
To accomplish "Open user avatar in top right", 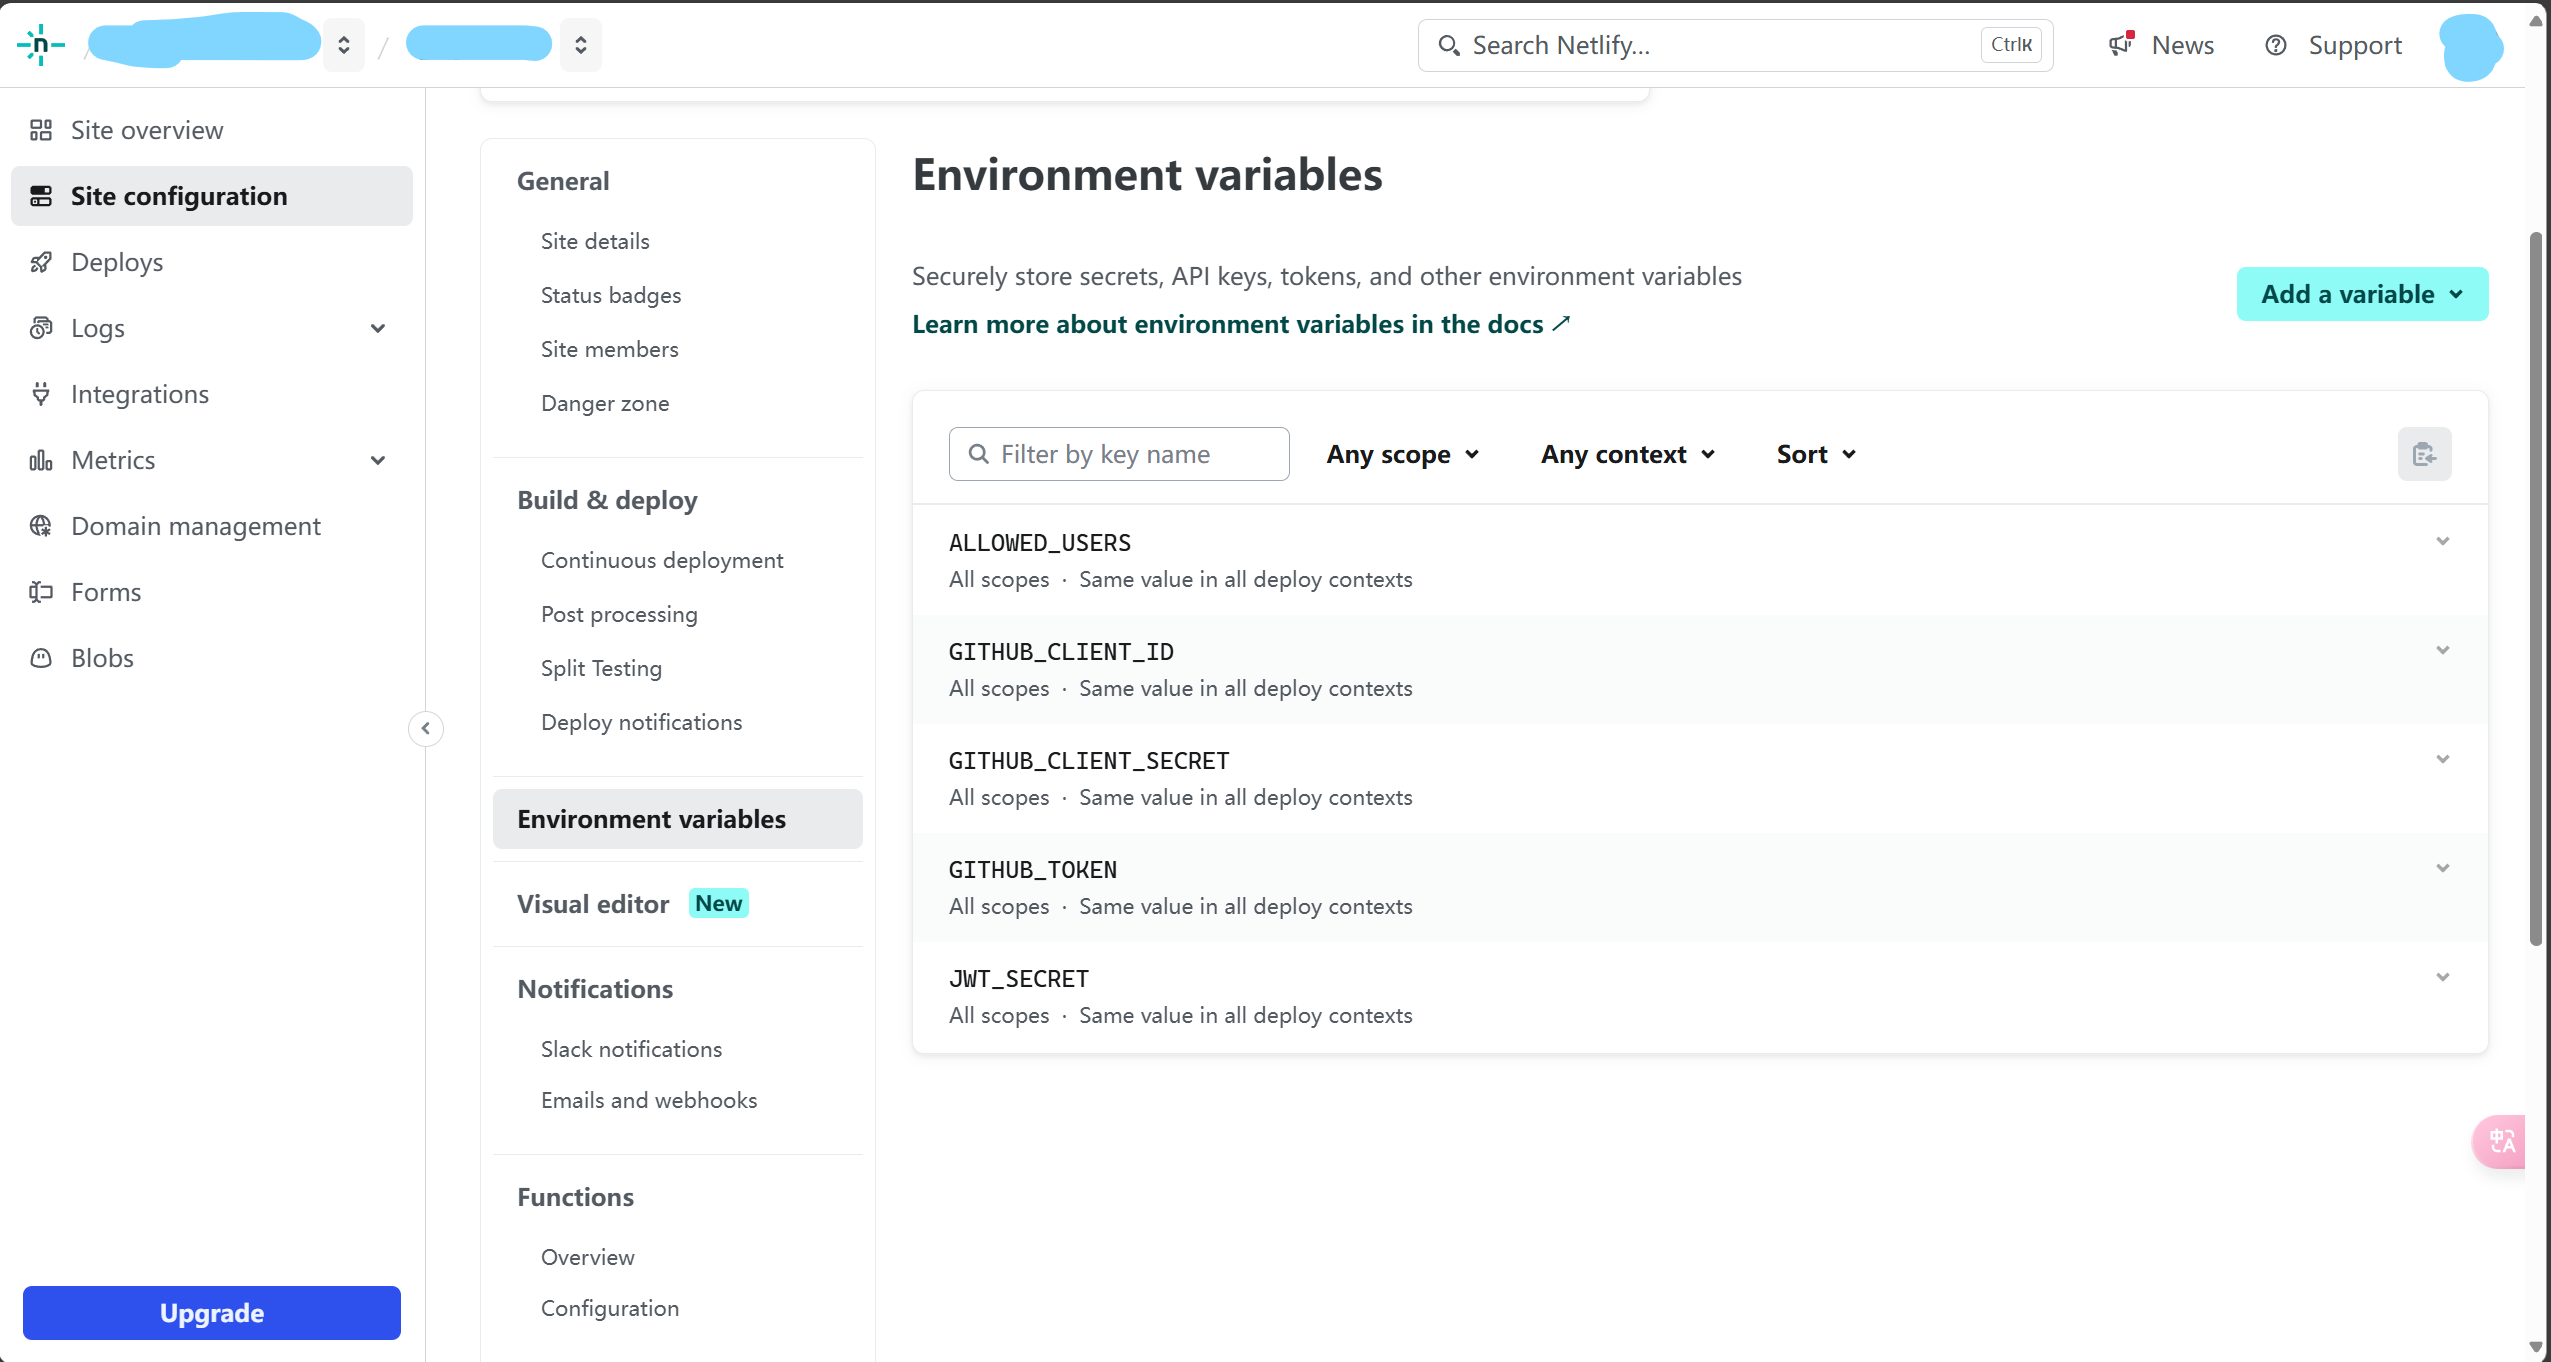I will coord(2471,46).
